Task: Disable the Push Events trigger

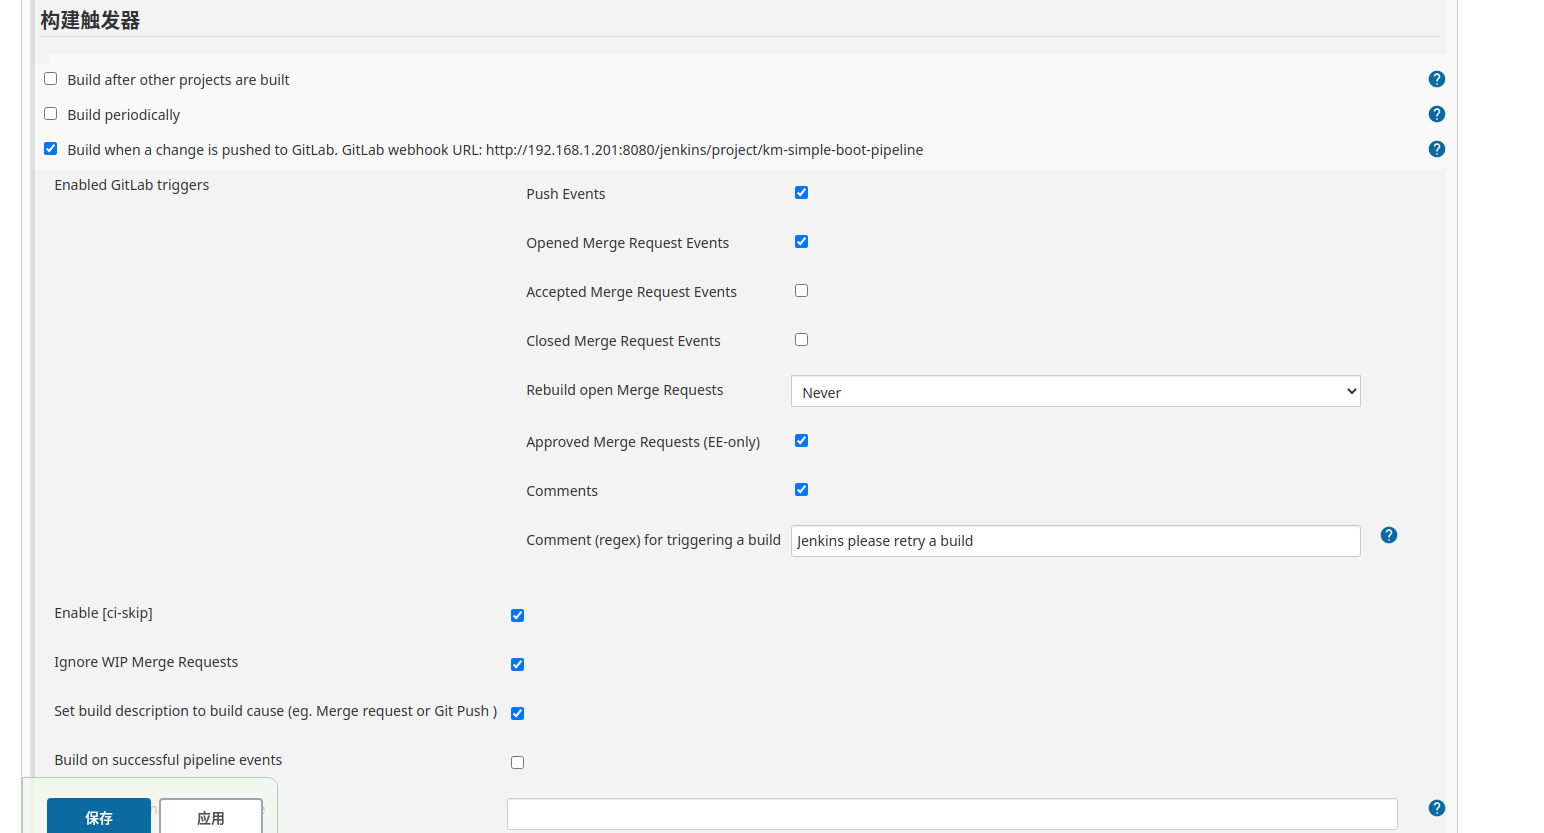Action: (801, 193)
